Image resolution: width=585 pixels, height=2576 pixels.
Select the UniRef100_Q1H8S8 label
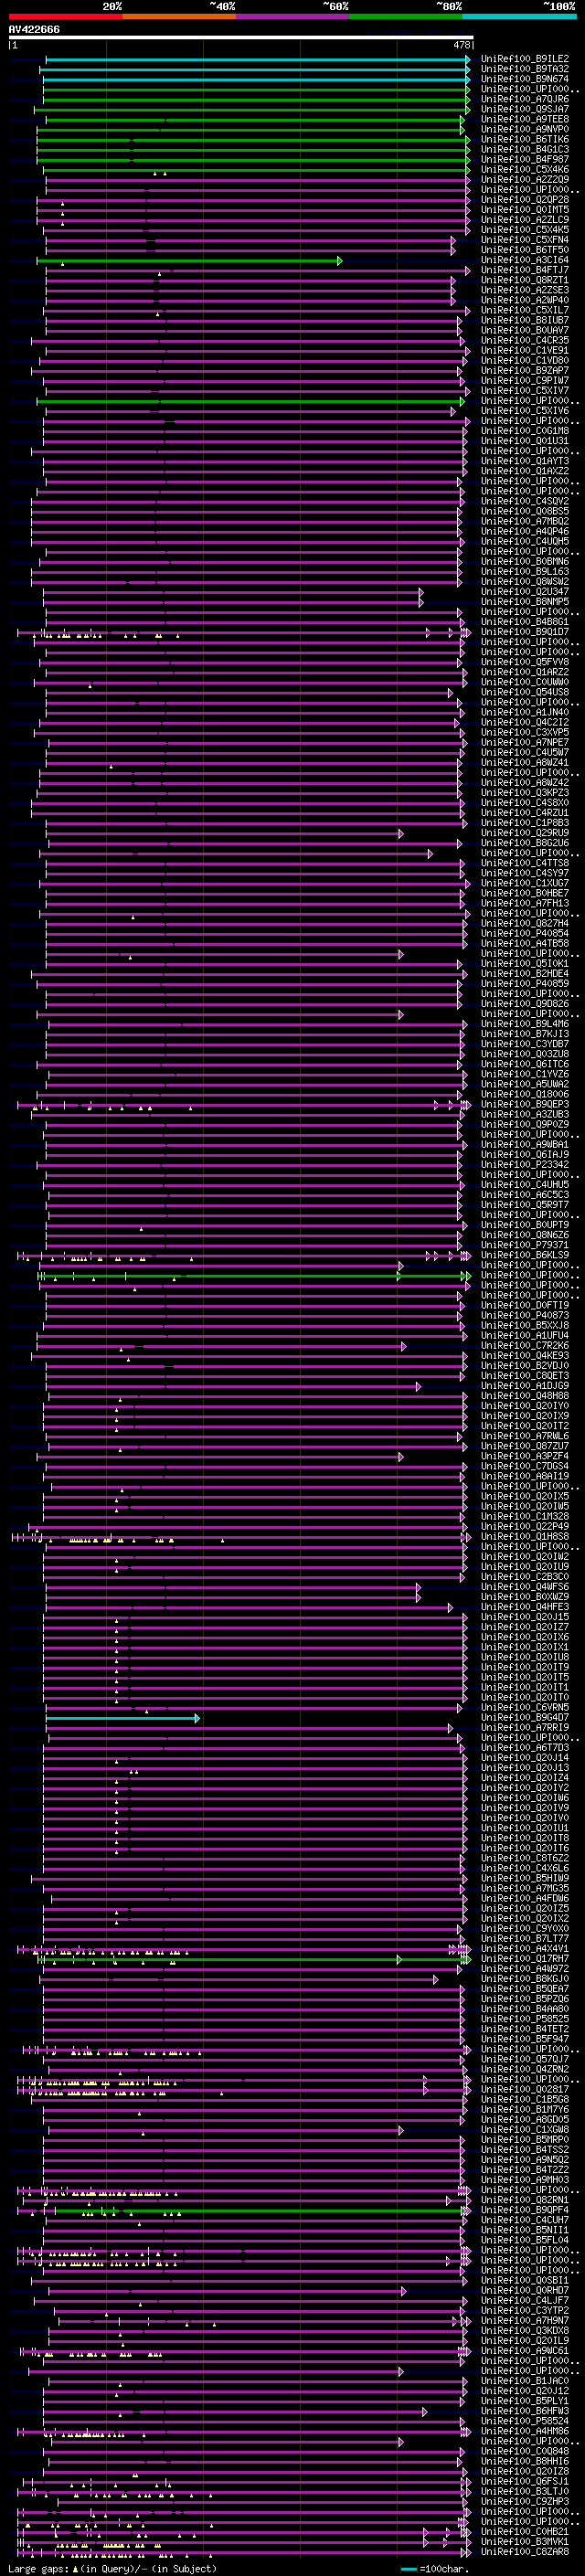click(525, 1537)
